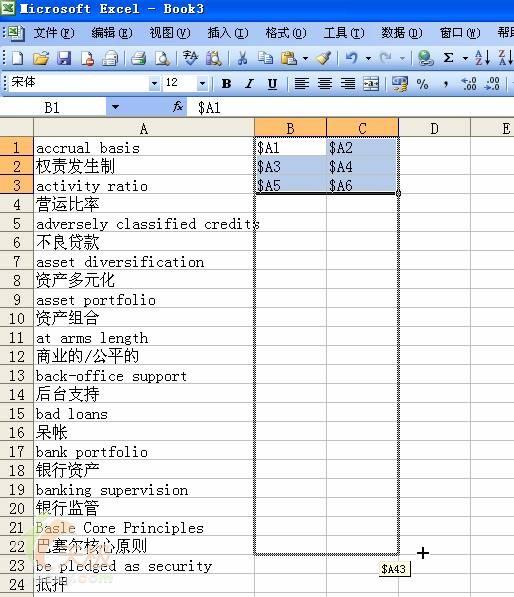Copy the selection with the Copy icon
The width and height of the screenshot is (514, 597).
[265, 58]
